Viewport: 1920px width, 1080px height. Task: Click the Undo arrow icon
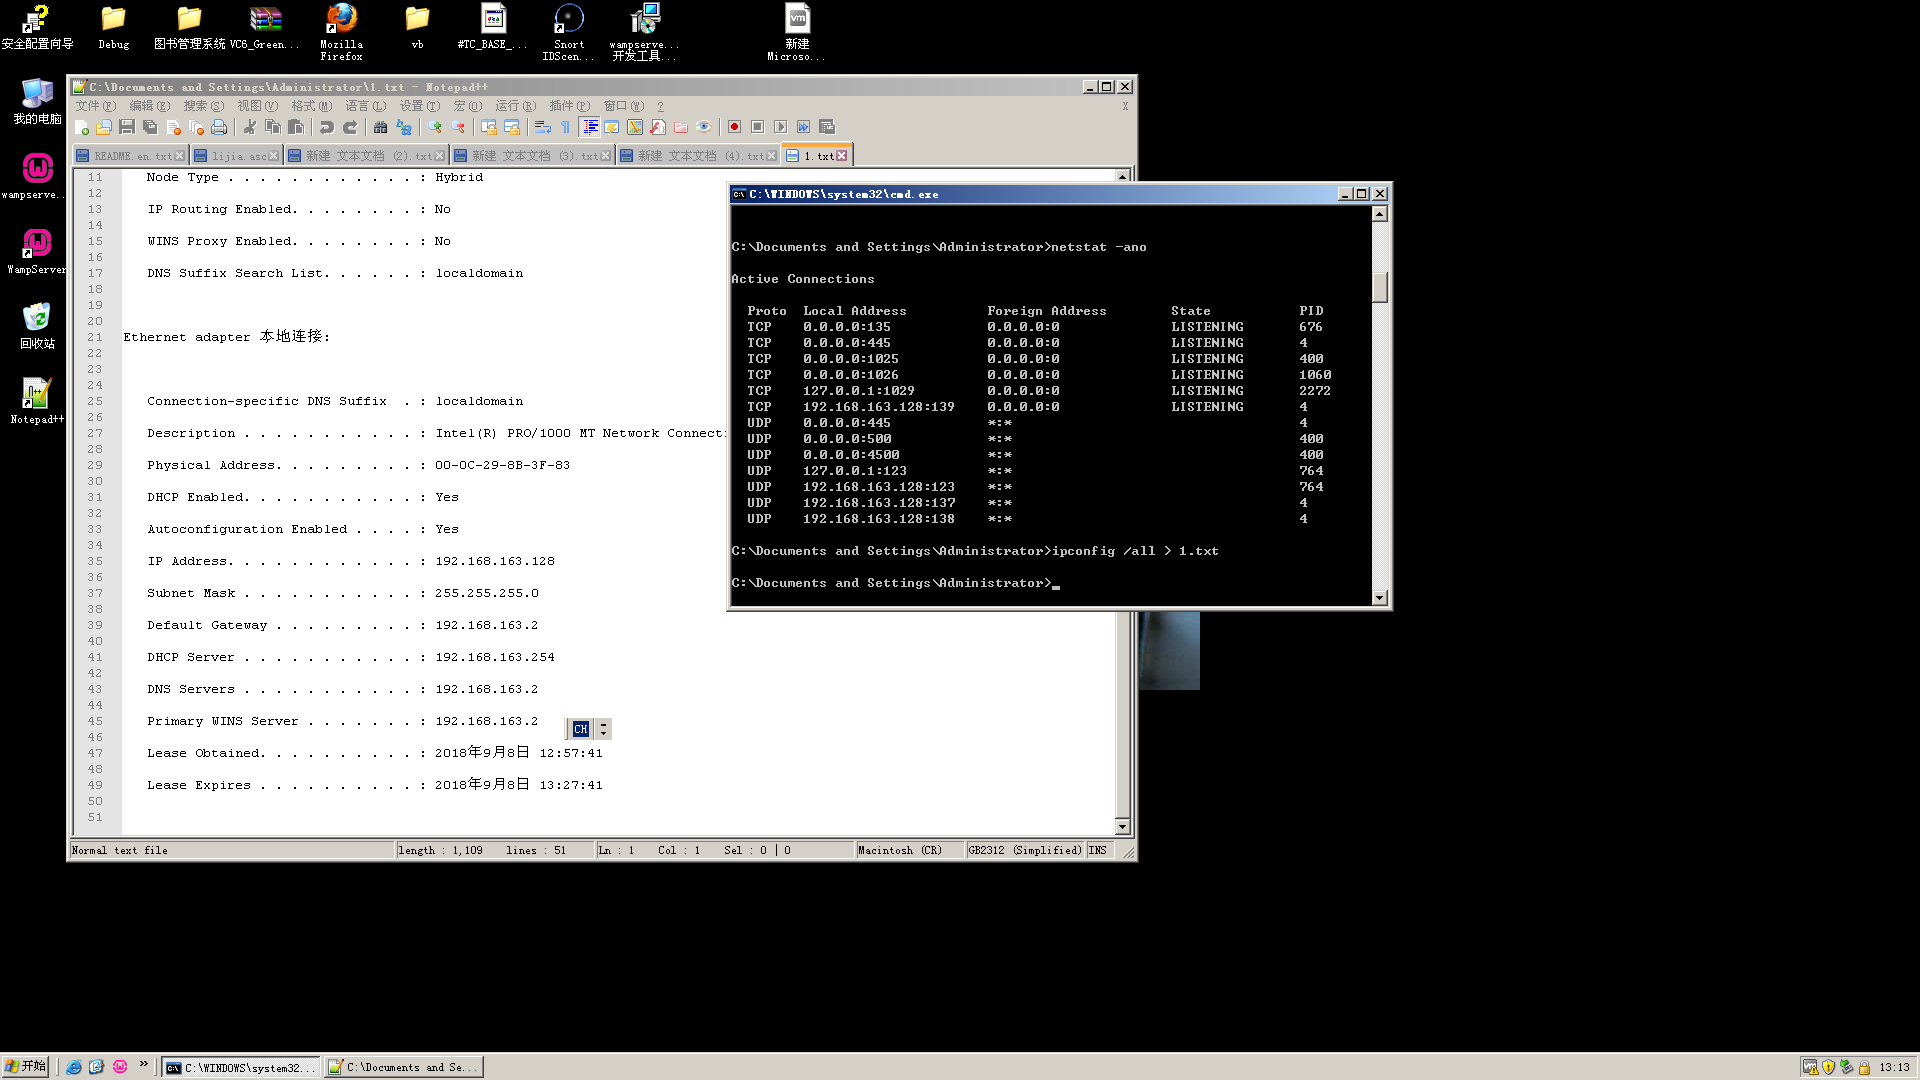[x=326, y=127]
